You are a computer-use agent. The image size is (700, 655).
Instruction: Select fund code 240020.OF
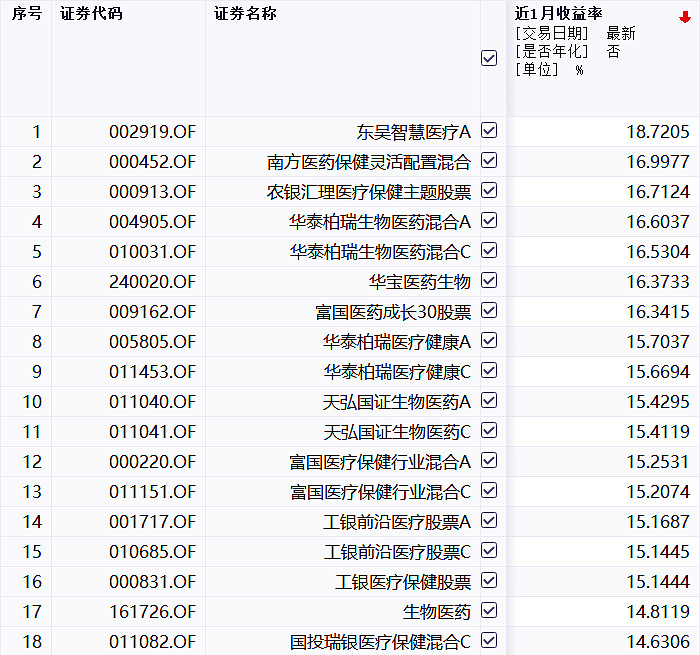tap(152, 282)
